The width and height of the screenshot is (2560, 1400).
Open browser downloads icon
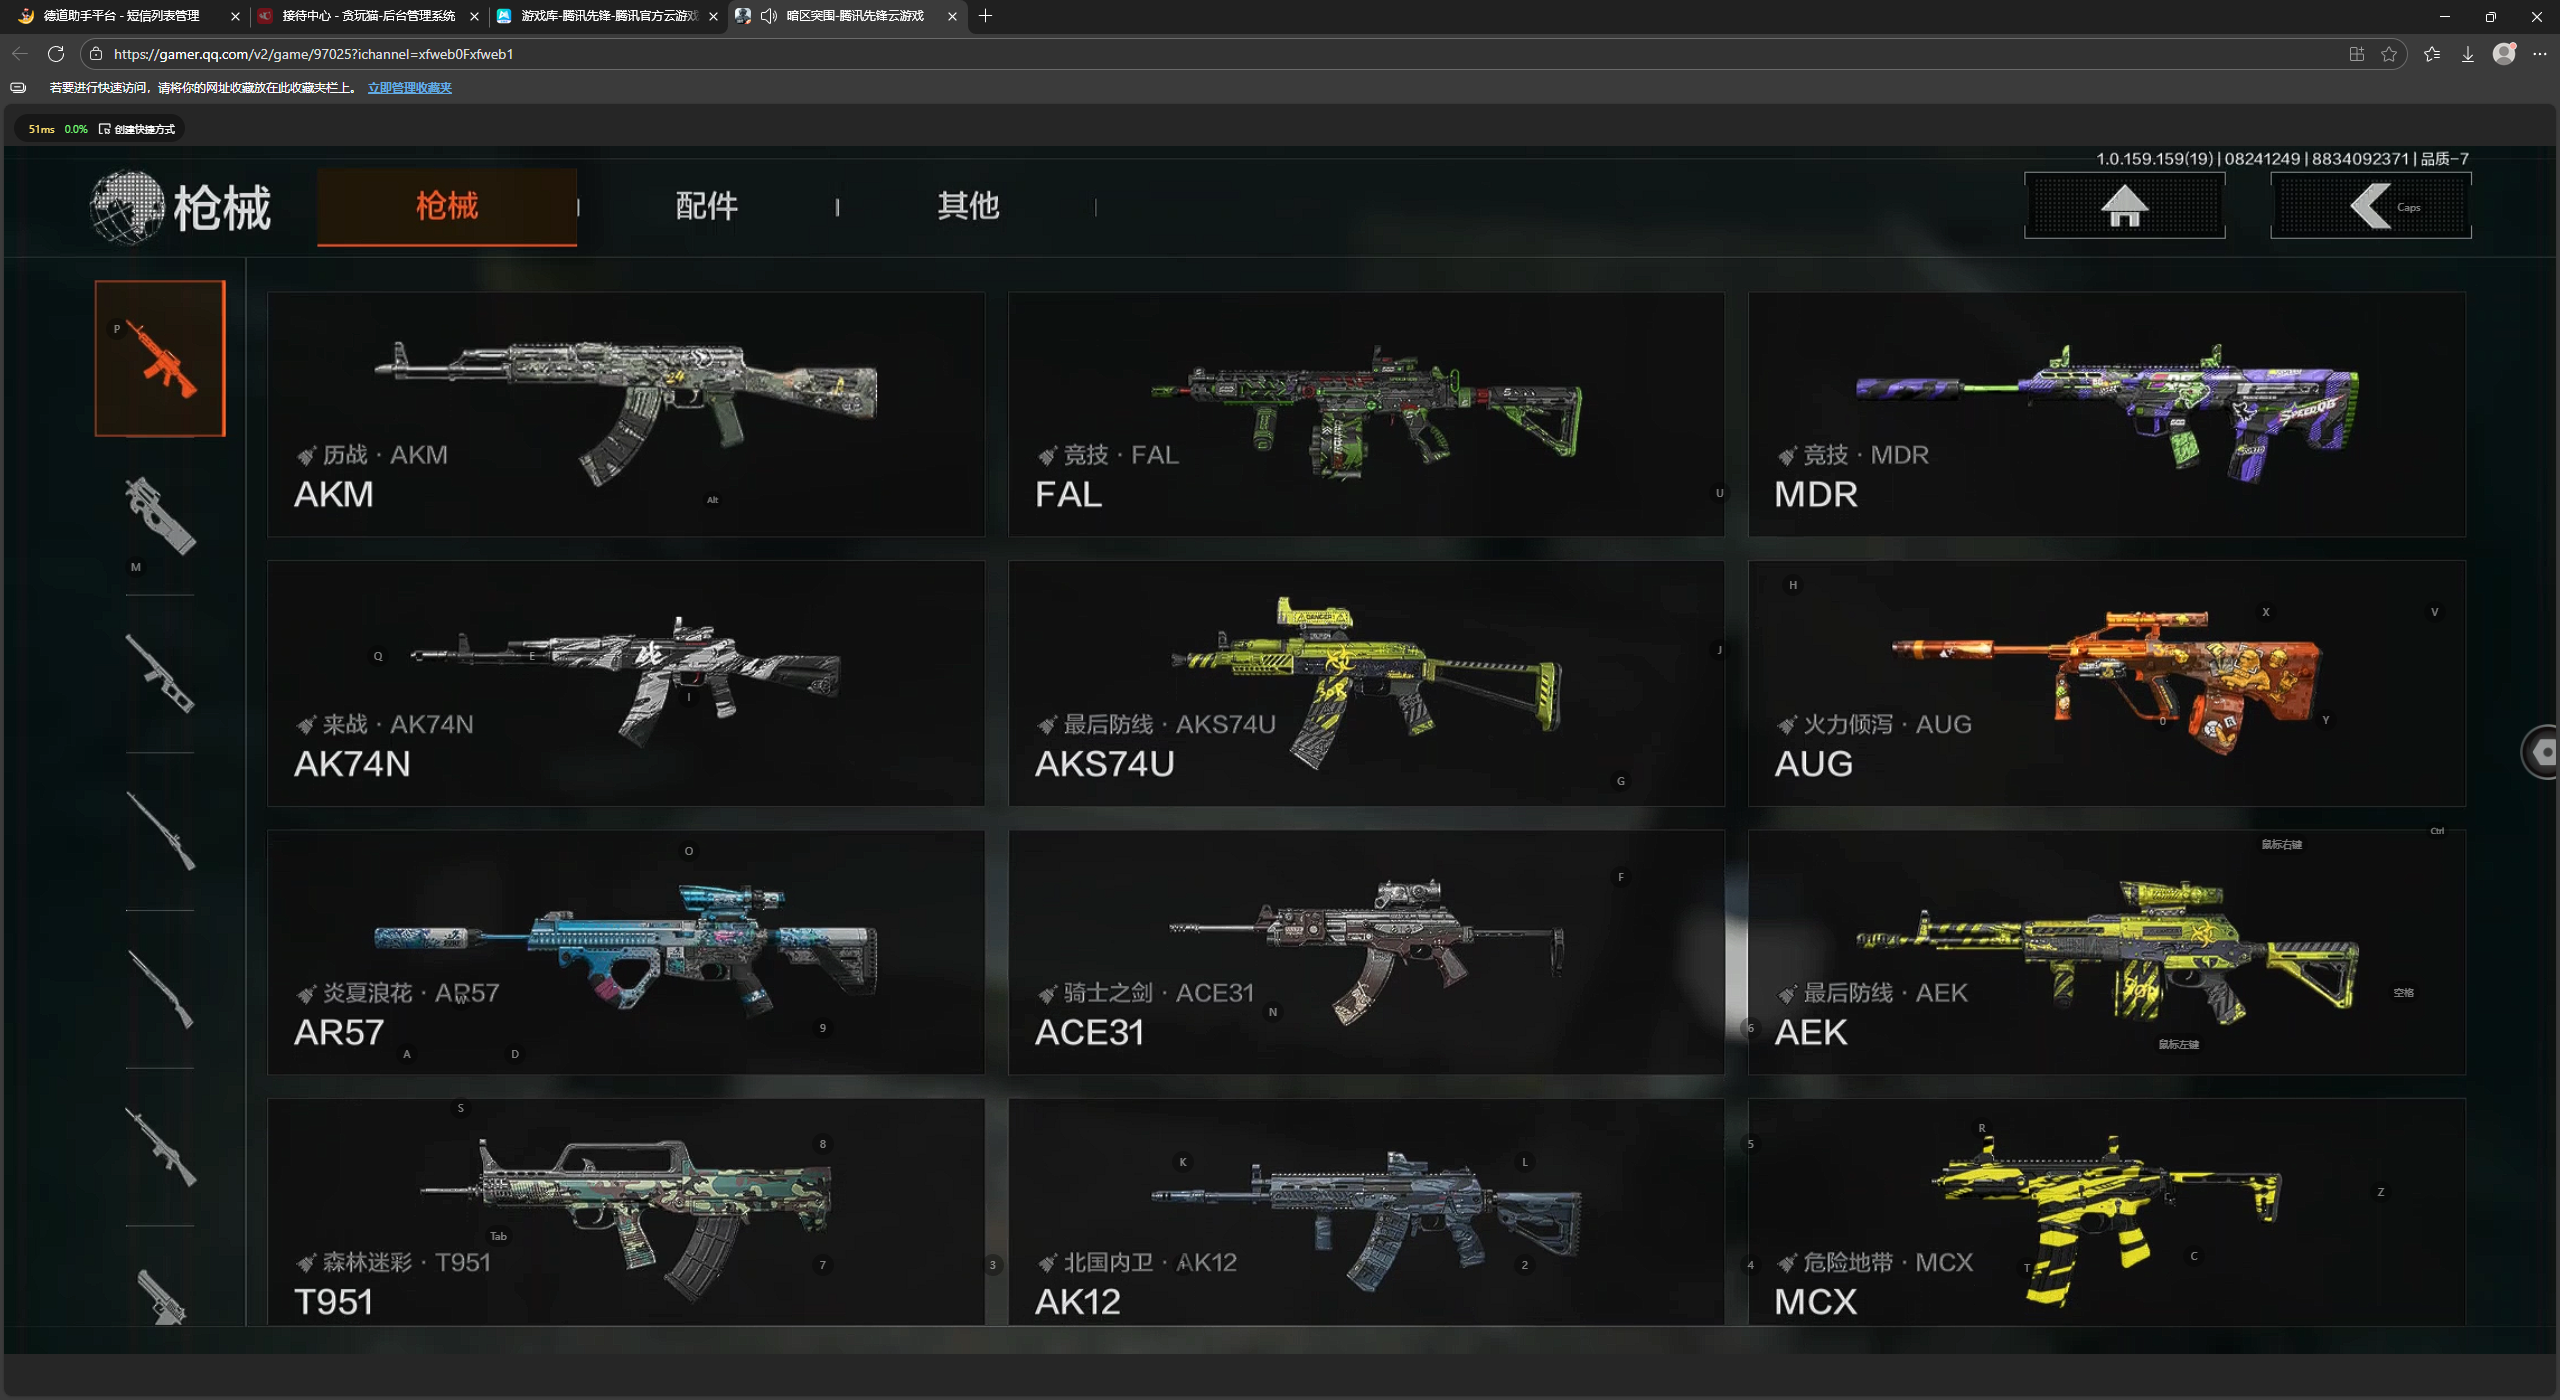click(x=2467, y=54)
